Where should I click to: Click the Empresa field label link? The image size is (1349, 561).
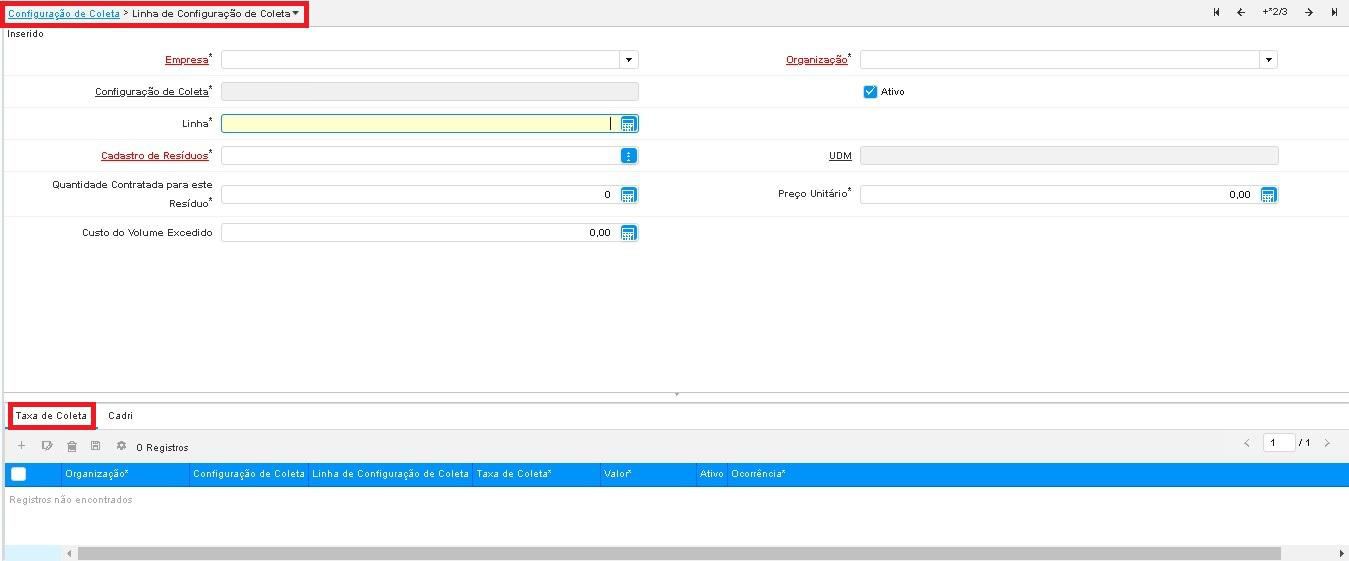186,60
